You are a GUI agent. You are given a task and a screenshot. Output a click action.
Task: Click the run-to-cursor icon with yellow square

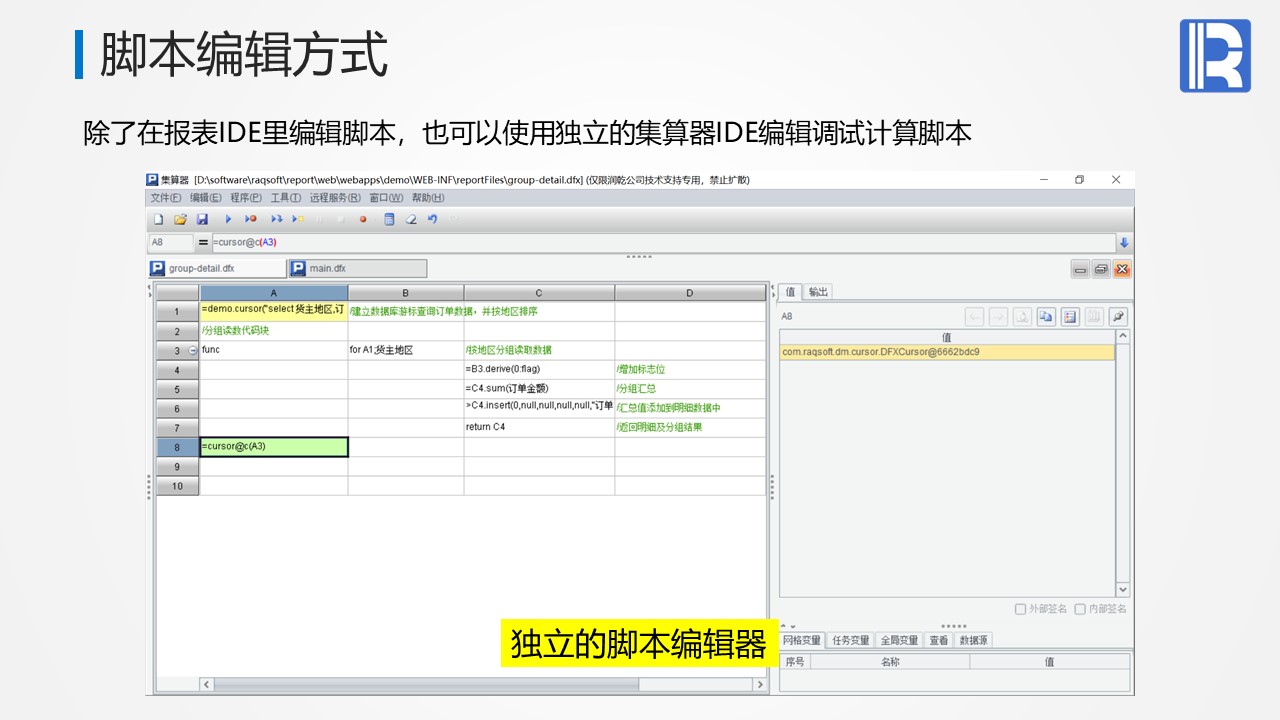[x=298, y=219]
